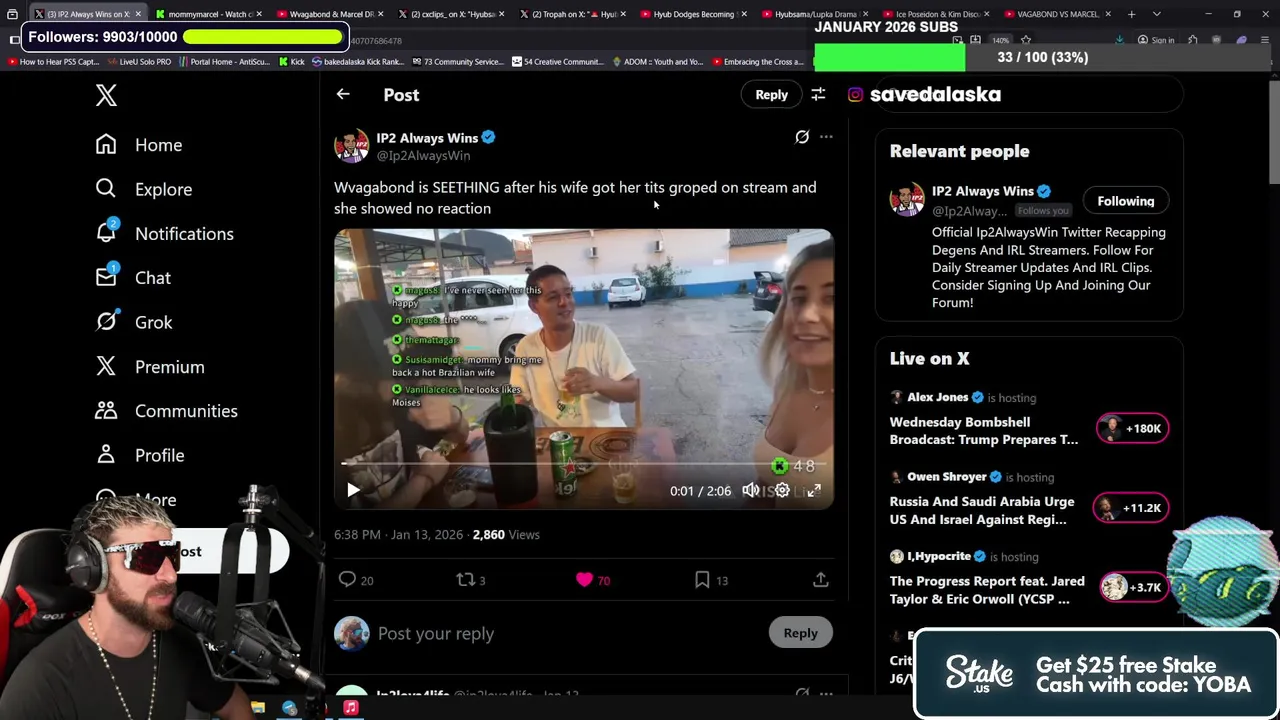Open 'How to Hear PS5 Capt...' bookmark
Image resolution: width=1280 pixels, height=720 pixels.
pyautogui.click(x=53, y=62)
